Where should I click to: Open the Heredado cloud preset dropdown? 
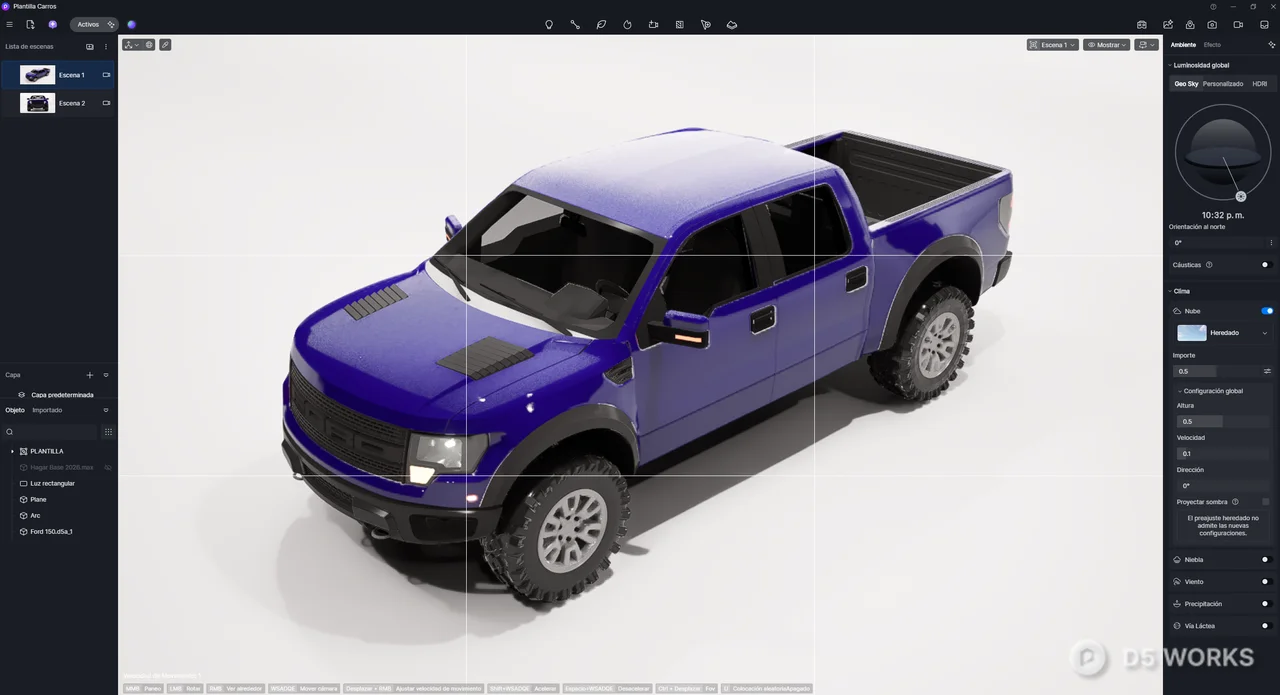pyautogui.click(x=1222, y=333)
